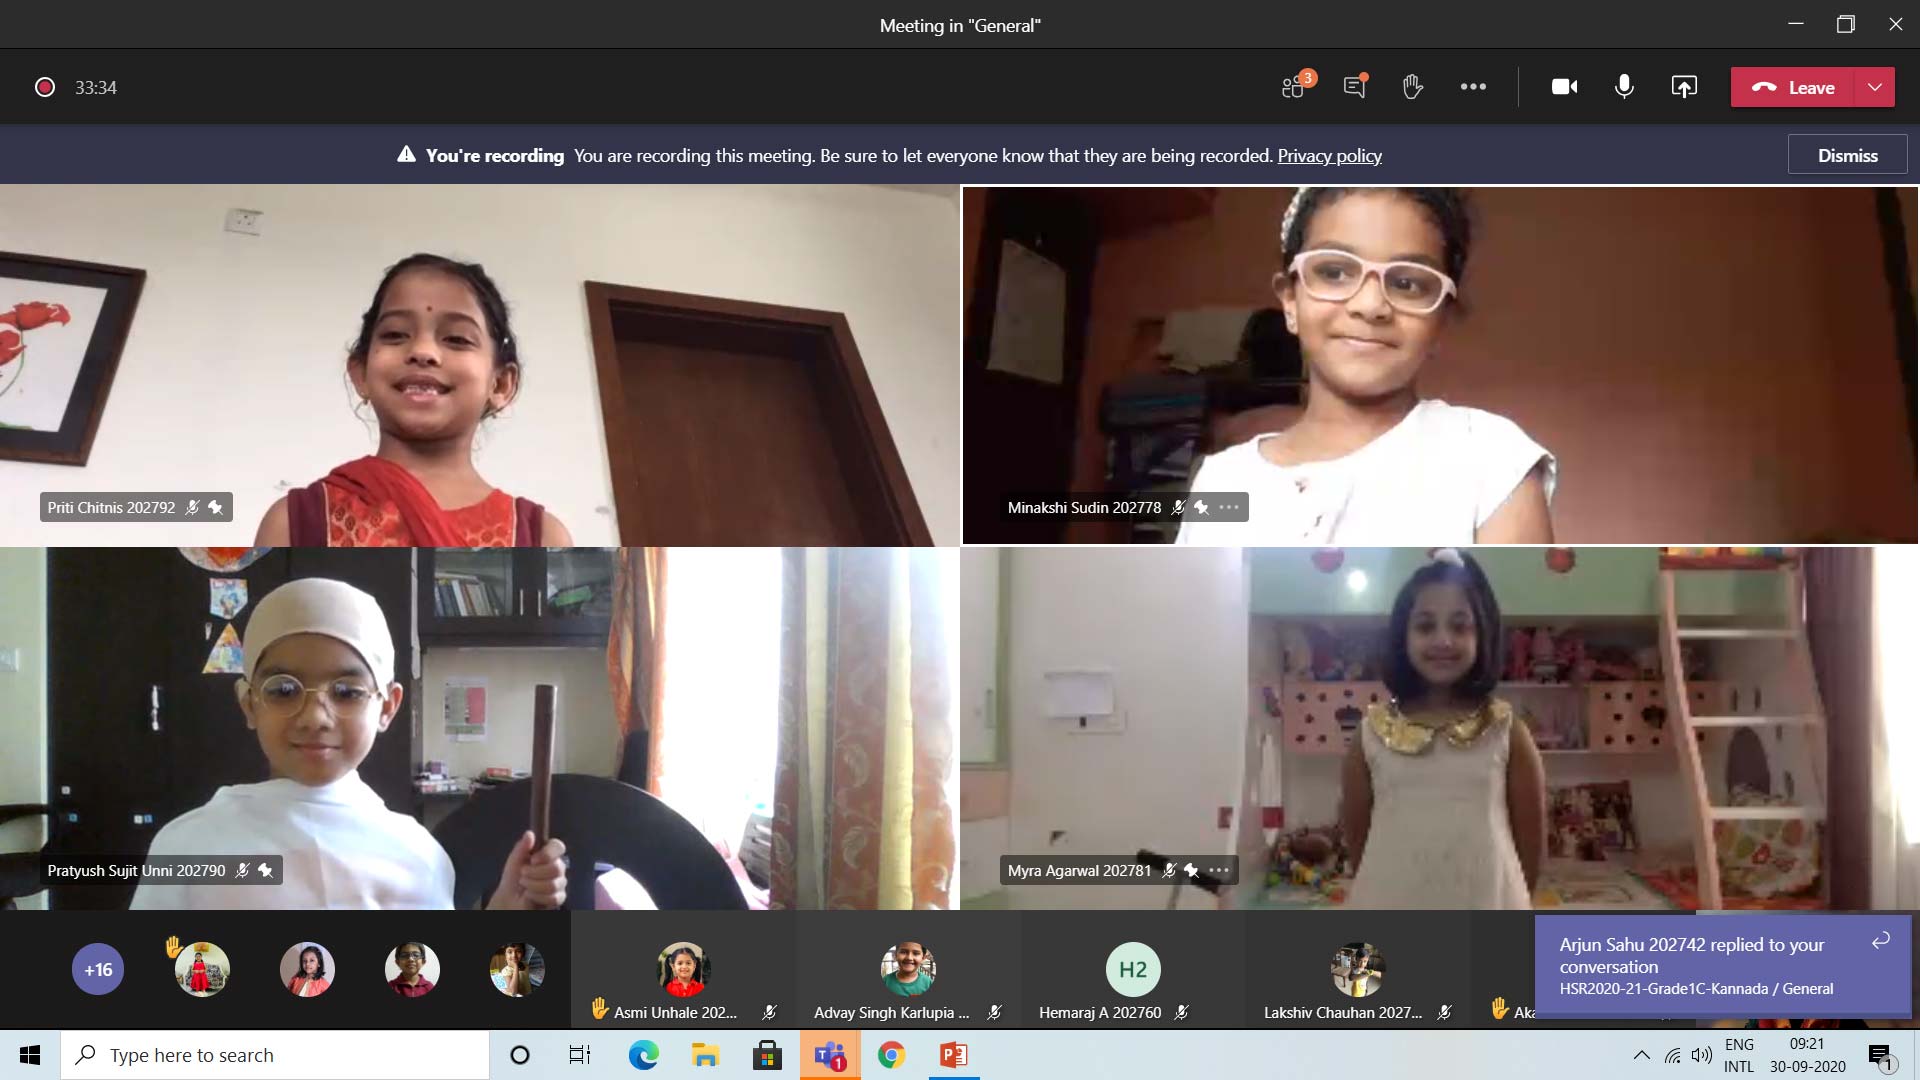1920x1080 pixels.
Task: Click the muted mic icon on Priti Chitnis tile
Action: [x=192, y=507]
